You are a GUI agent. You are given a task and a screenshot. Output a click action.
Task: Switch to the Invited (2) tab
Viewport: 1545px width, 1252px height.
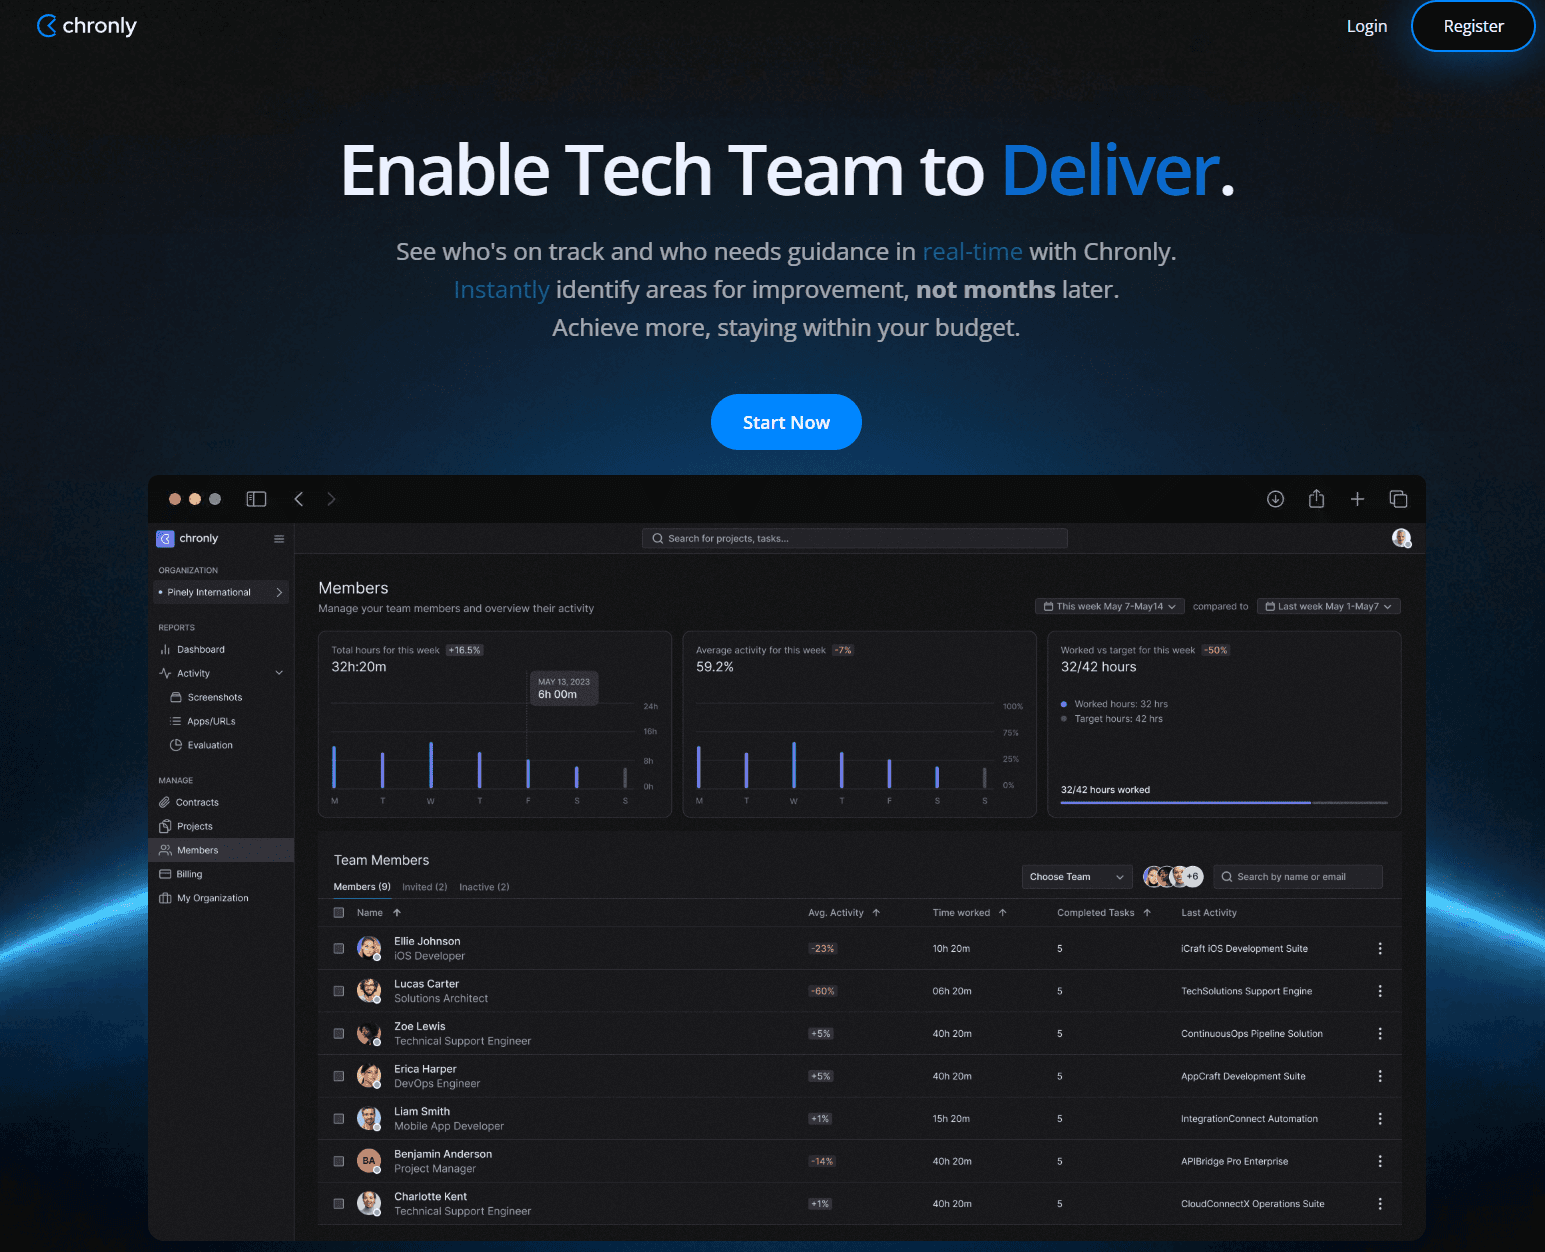[x=424, y=887]
